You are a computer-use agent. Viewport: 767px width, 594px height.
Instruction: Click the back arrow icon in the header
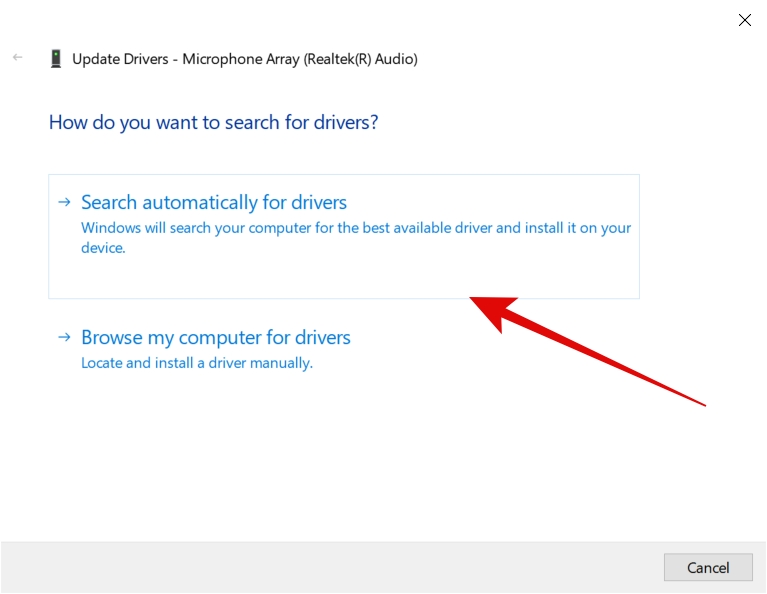click(18, 58)
